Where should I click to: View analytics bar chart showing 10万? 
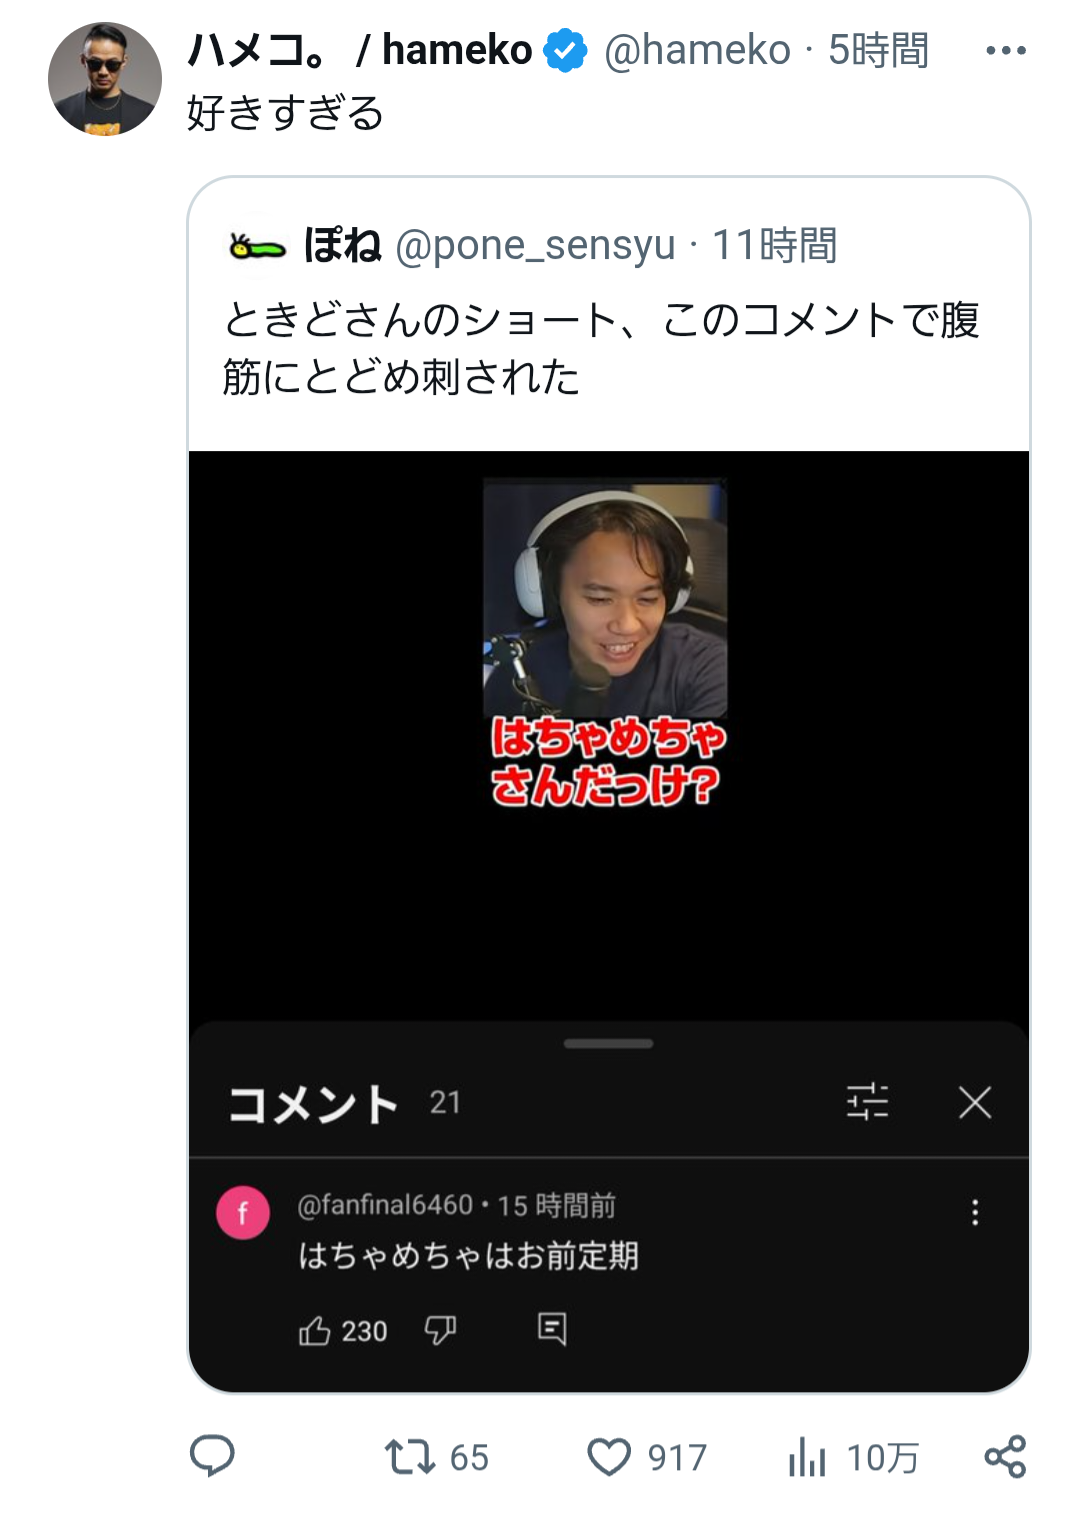(x=807, y=1457)
